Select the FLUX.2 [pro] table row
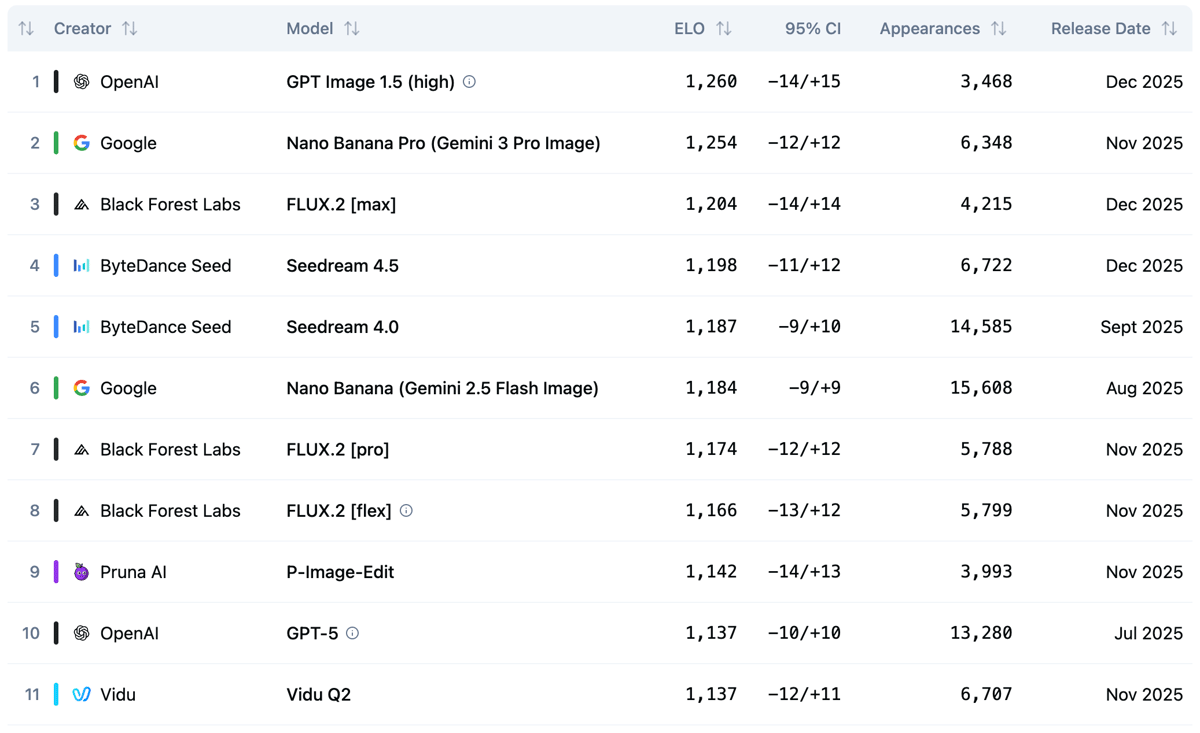This screenshot has height=733, width=1200. coord(600,449)
